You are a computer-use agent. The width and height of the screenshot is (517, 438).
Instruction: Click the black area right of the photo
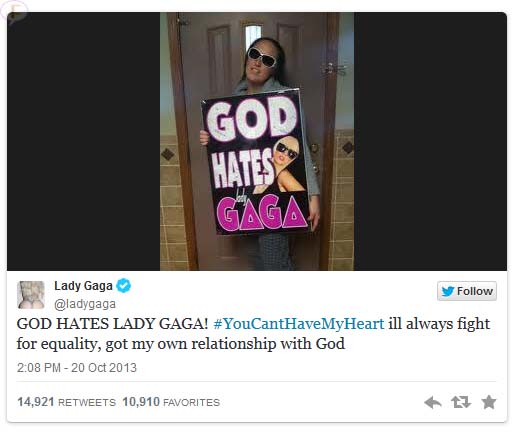coord(430,141)
